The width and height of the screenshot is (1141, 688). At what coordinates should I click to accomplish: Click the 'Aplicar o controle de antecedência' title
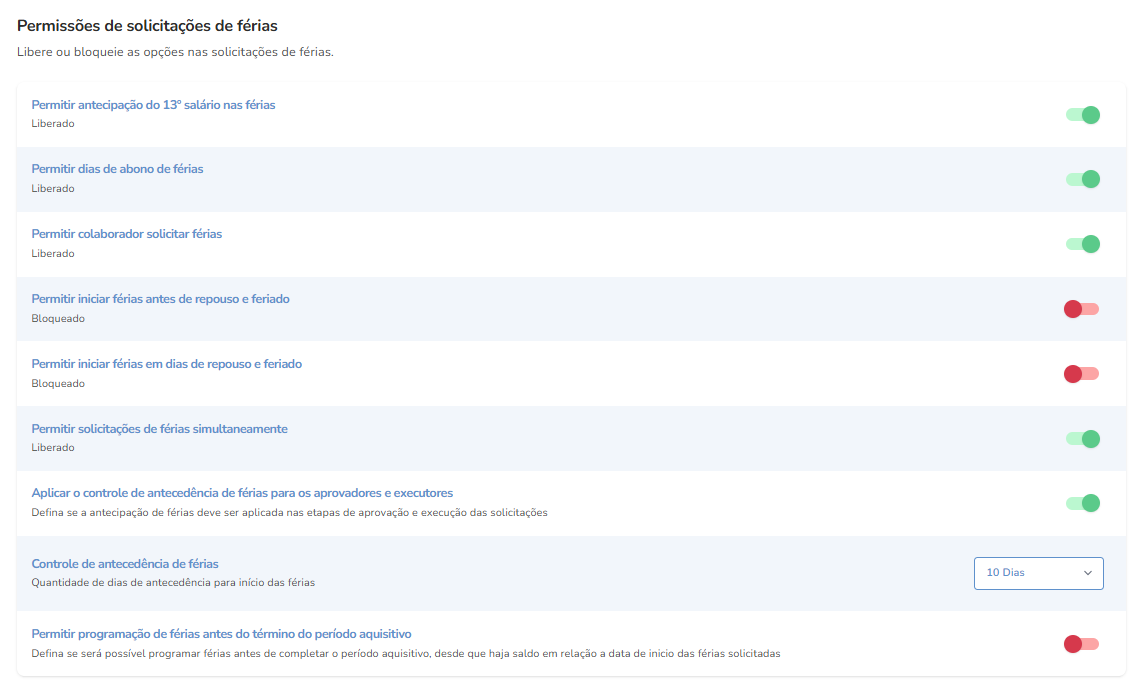(242, 493)
